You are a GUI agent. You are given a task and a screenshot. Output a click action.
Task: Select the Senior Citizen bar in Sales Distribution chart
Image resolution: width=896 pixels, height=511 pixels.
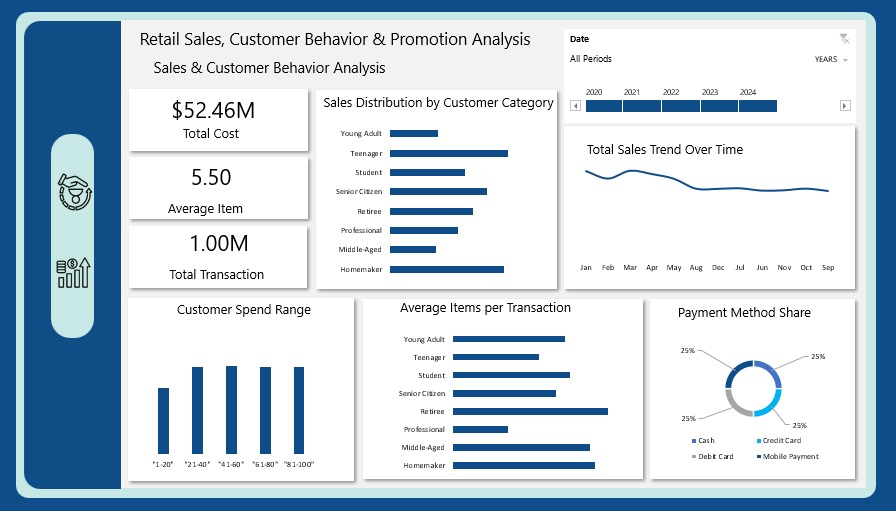438,191
